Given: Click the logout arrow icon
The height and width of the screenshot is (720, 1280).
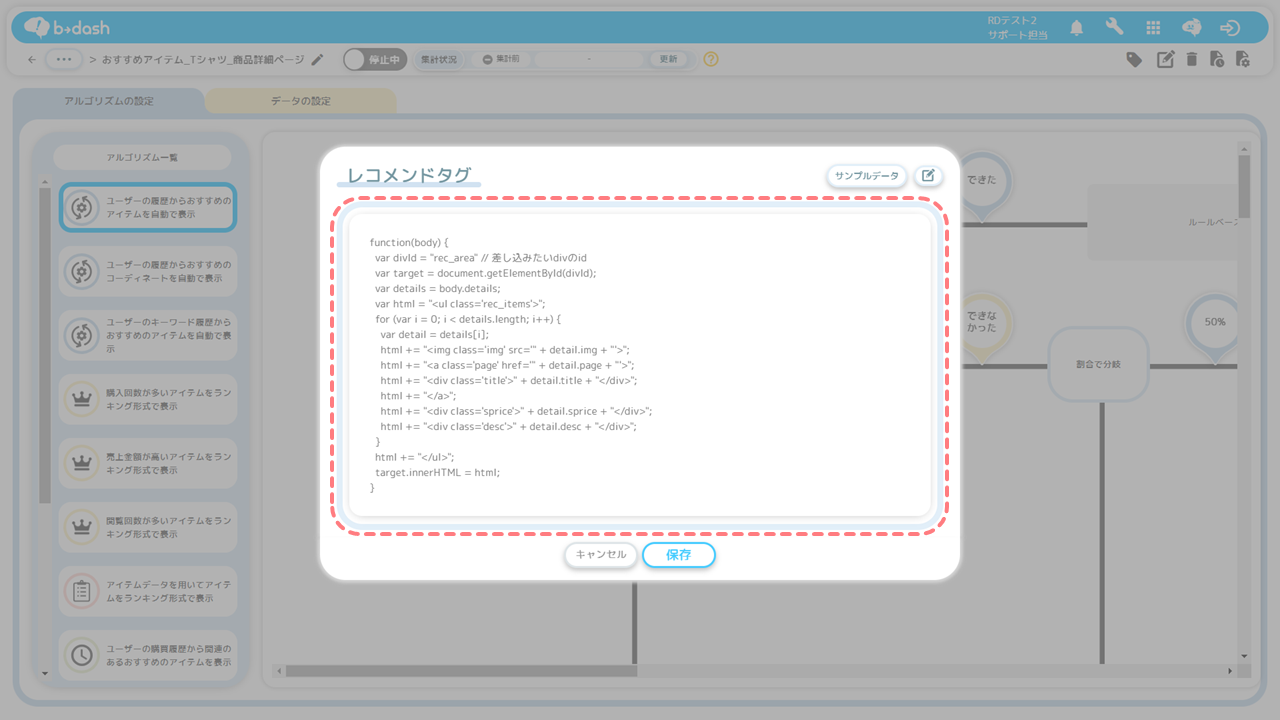Looking at the screenshot, I should click(x=1231, y=28).
